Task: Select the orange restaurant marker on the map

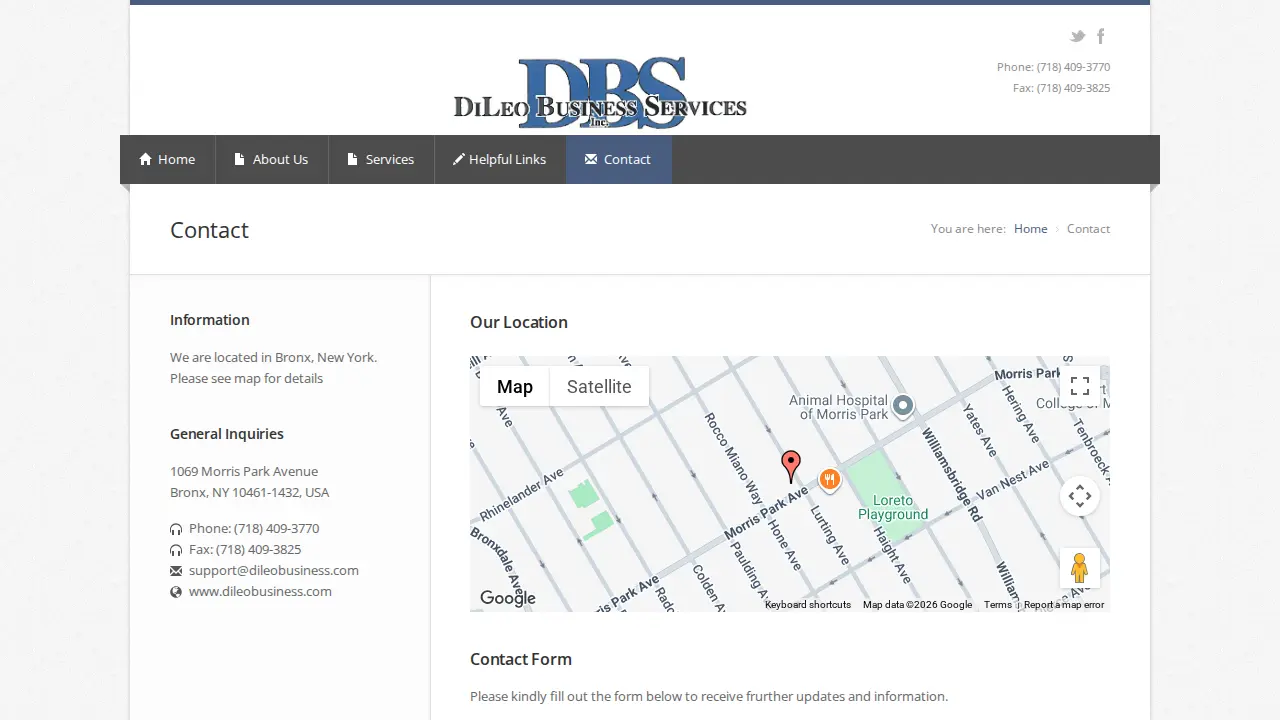Action: coord(829,481)
